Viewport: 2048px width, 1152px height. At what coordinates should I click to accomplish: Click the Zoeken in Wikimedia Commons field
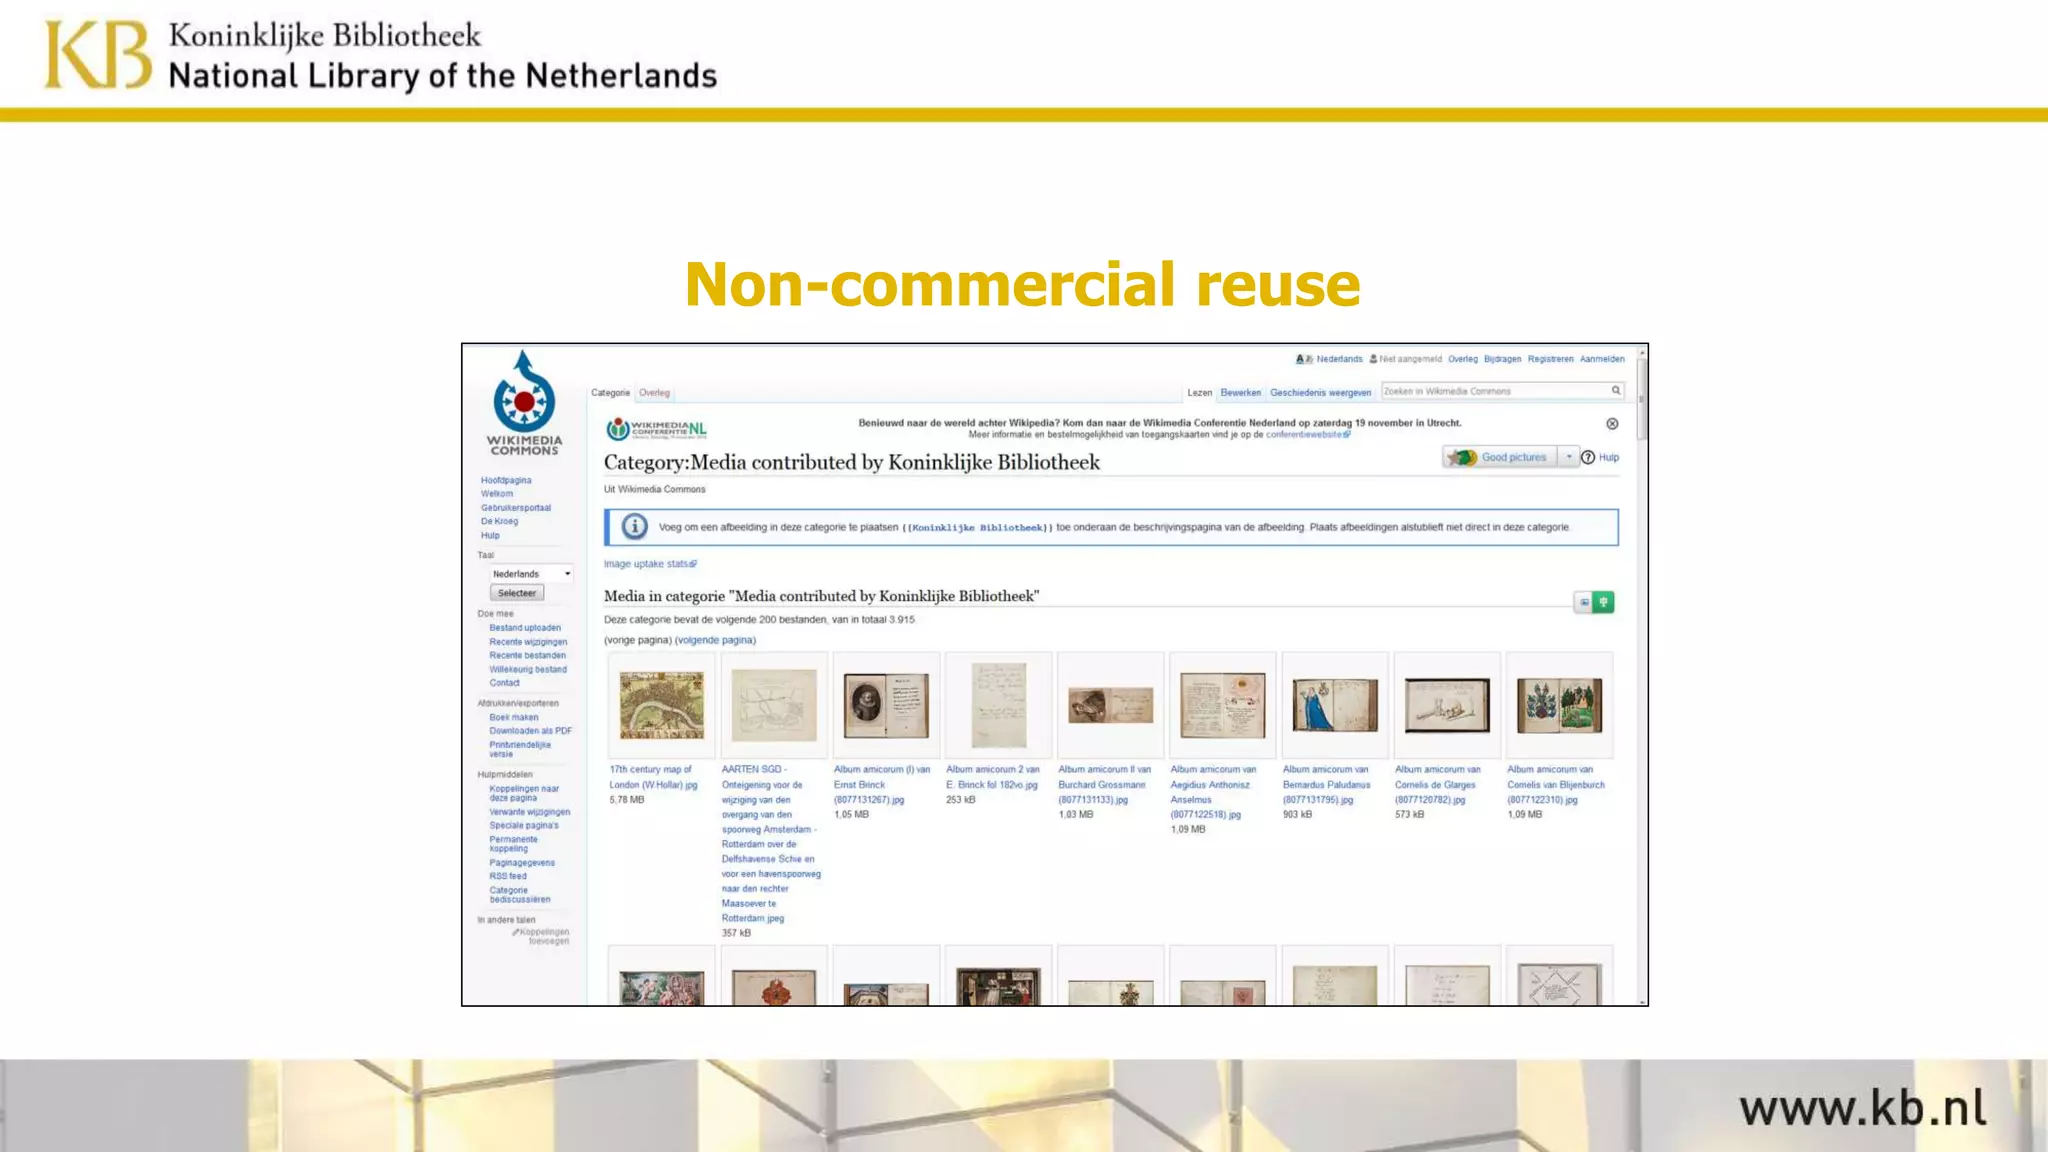click(1495, 391)
